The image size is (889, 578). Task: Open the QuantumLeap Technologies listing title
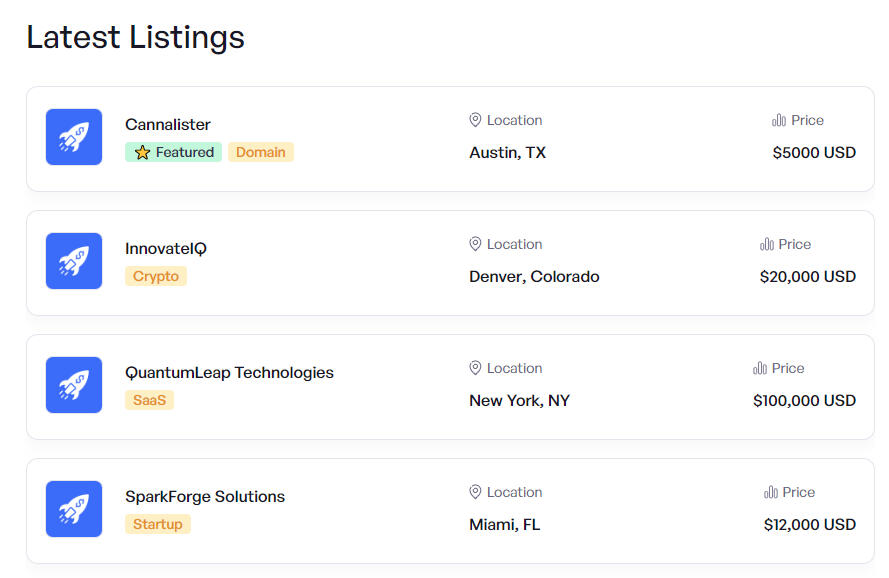click(x=229, y=373)
